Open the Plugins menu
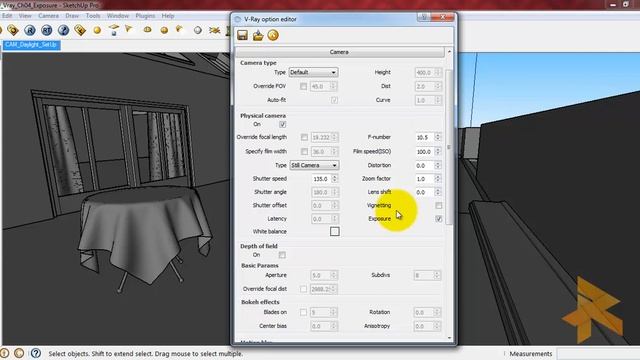This screenshot has width=640, height=360. coord(145,16)
